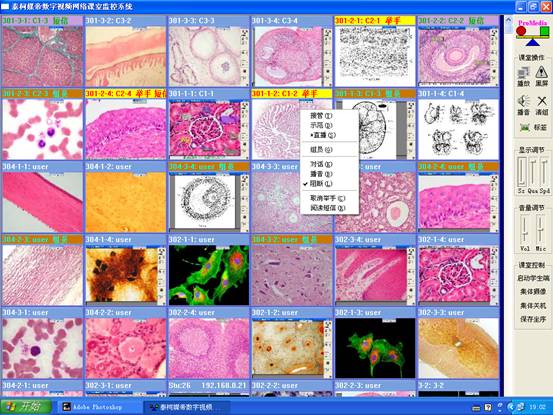
Task: Adjust the Sz display slider
Action: [522, 172]
